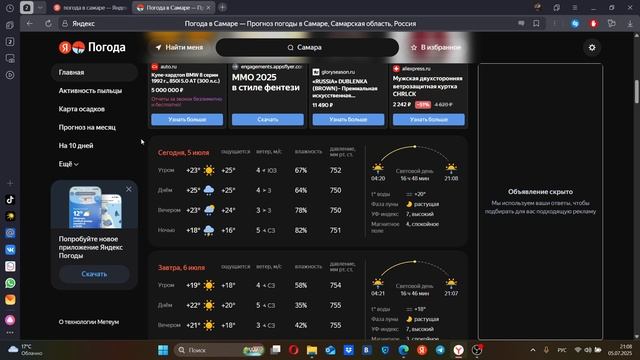Open Карта осадков page

(82, 109)
